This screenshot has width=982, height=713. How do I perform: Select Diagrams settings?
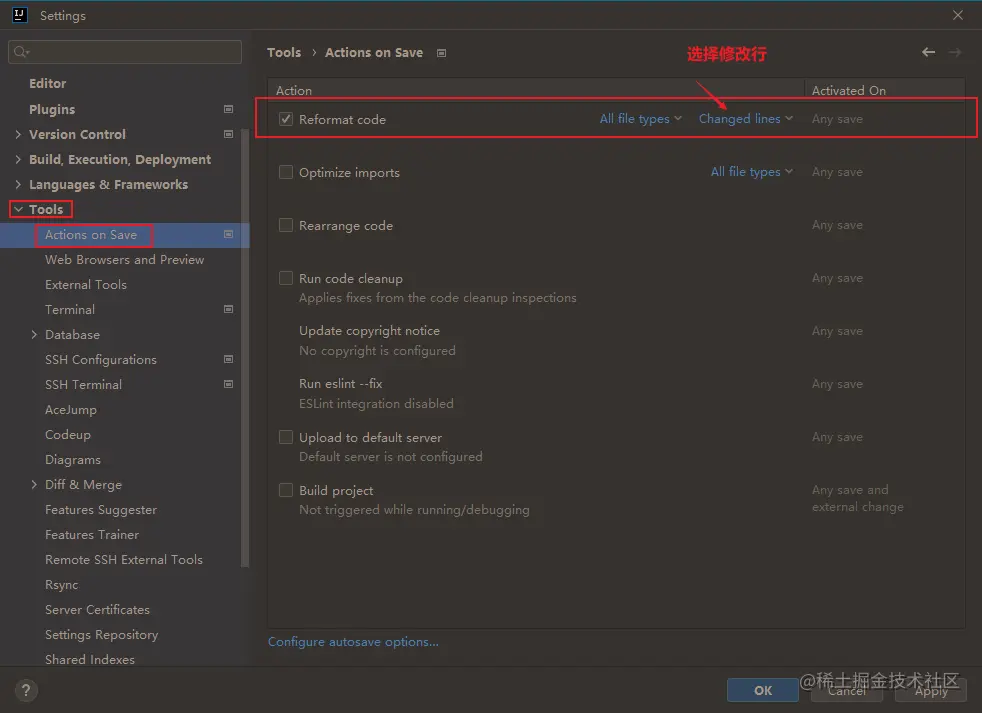[73, 460]
